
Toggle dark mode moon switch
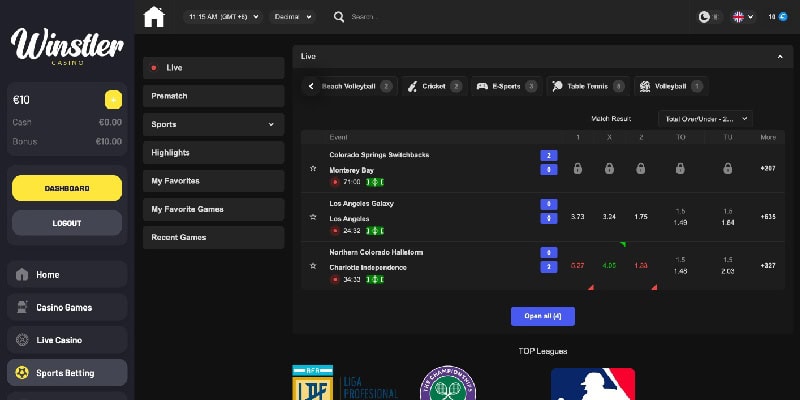(x=710, y=17)
